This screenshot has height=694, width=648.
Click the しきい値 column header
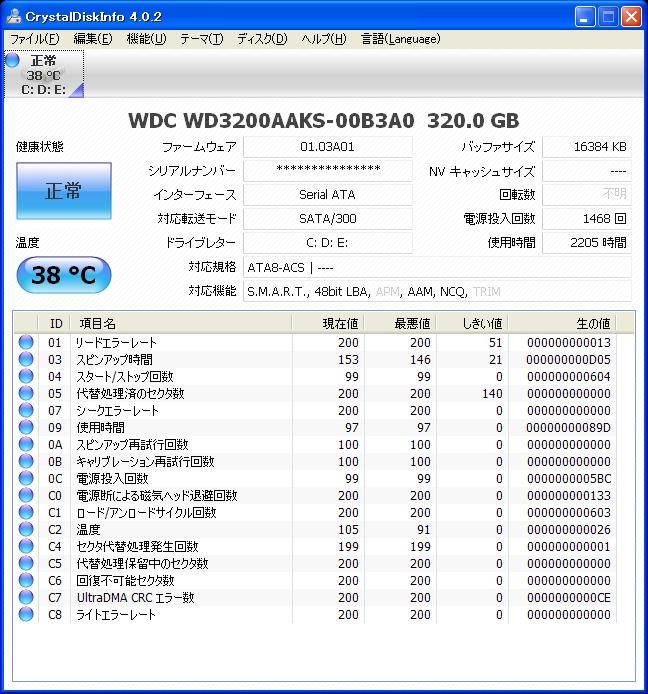tap(472, 324)
